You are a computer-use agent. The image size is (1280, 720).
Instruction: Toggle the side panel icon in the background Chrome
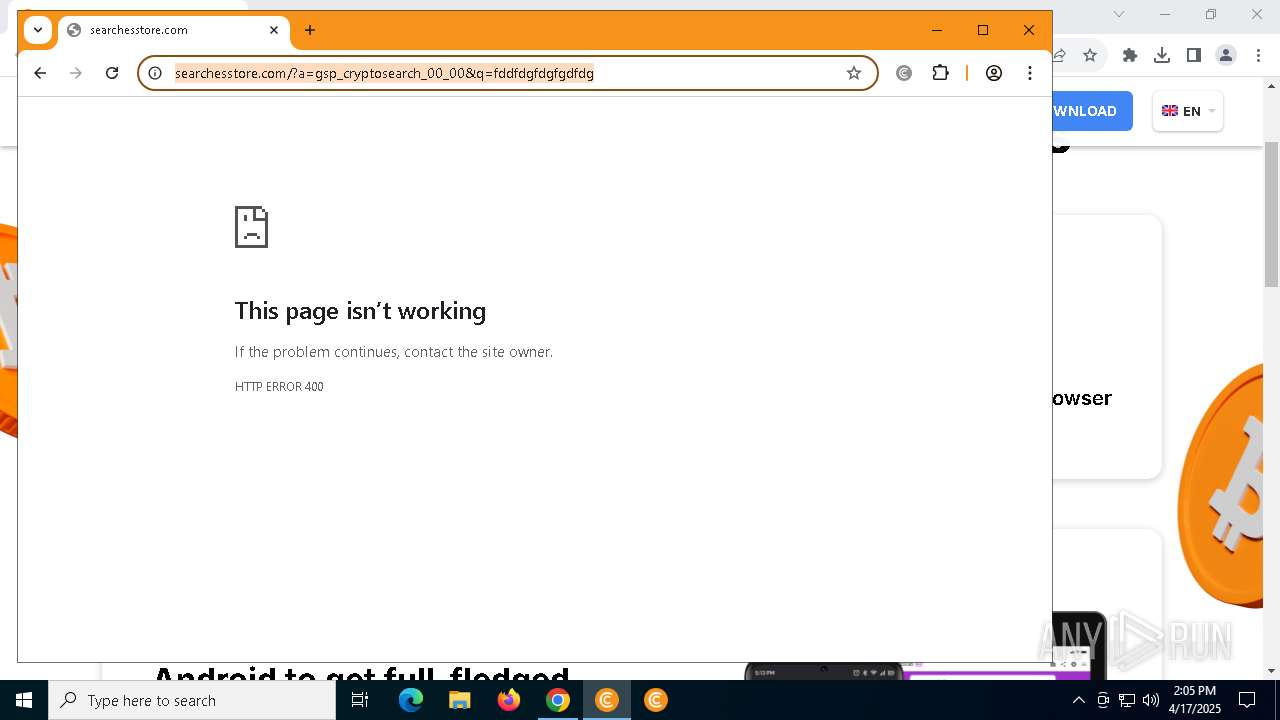1194,56
